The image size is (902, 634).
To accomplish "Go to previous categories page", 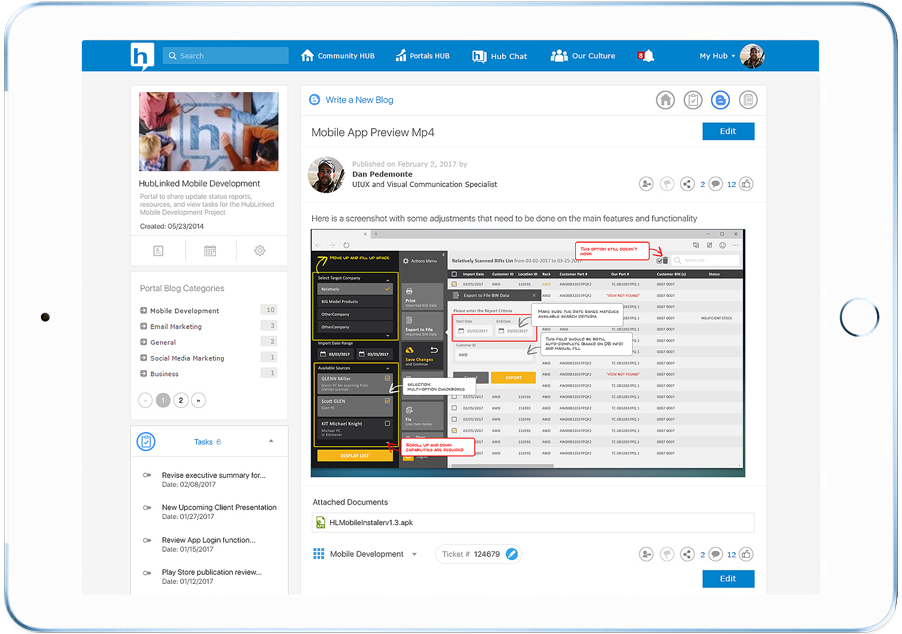I will 146,400.
